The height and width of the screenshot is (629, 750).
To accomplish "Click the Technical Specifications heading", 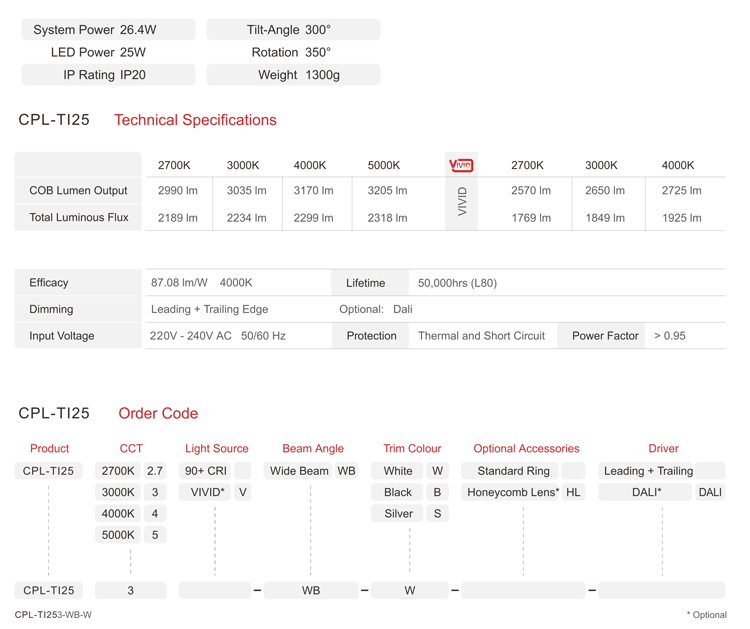I will (x=195, y=120).
